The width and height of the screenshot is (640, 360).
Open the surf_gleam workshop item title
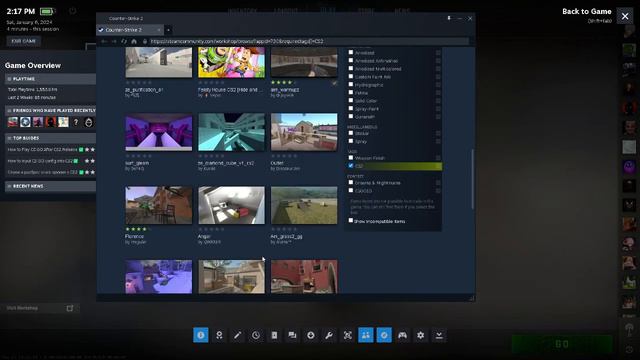137,163
